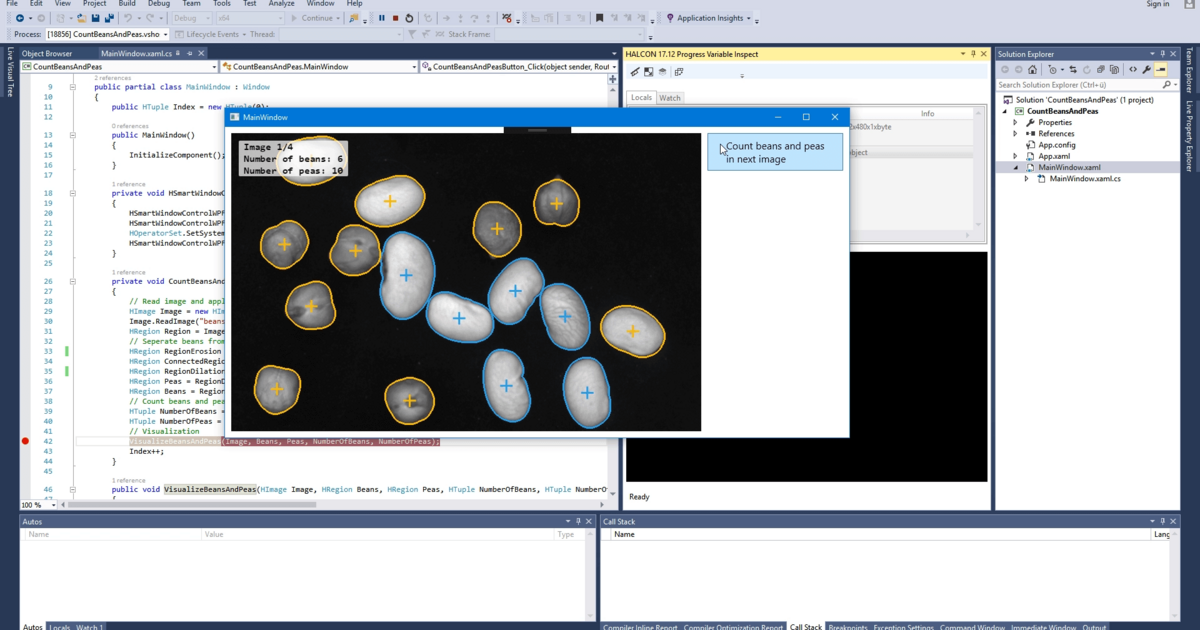This screenshot has height=630, width=1200.
Task: Switch to Watch tab in HALCON panel
Action: pyautogui.click(x=670, y=98)
